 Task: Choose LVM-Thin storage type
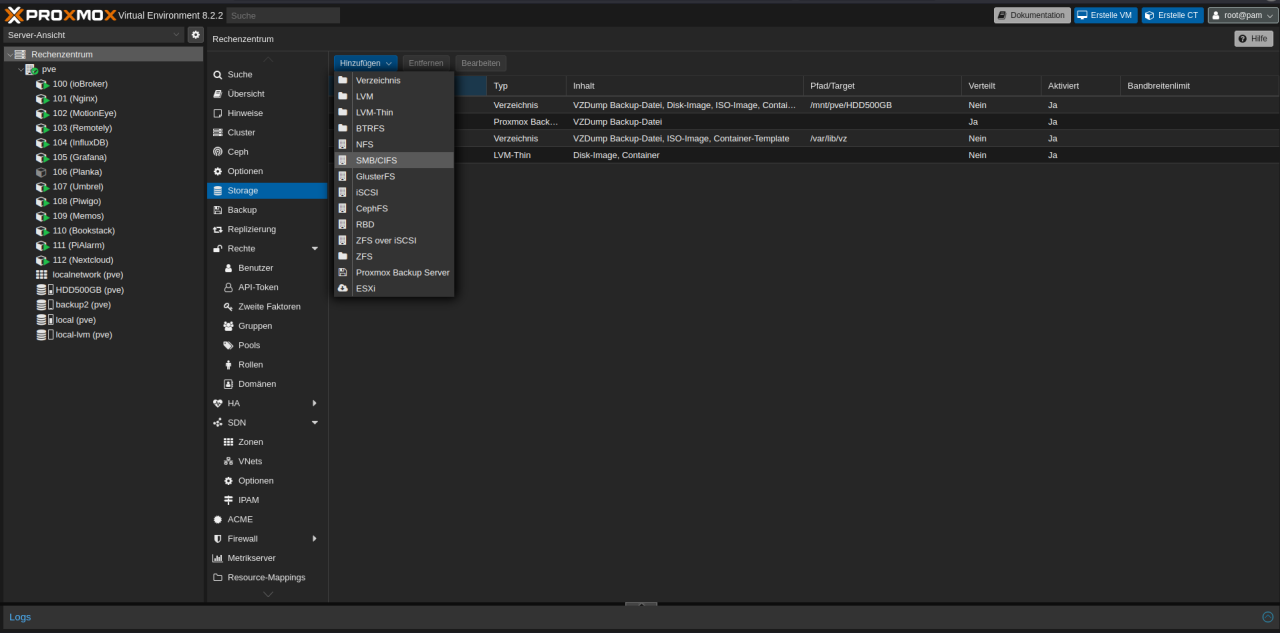(x=394, y=112)
